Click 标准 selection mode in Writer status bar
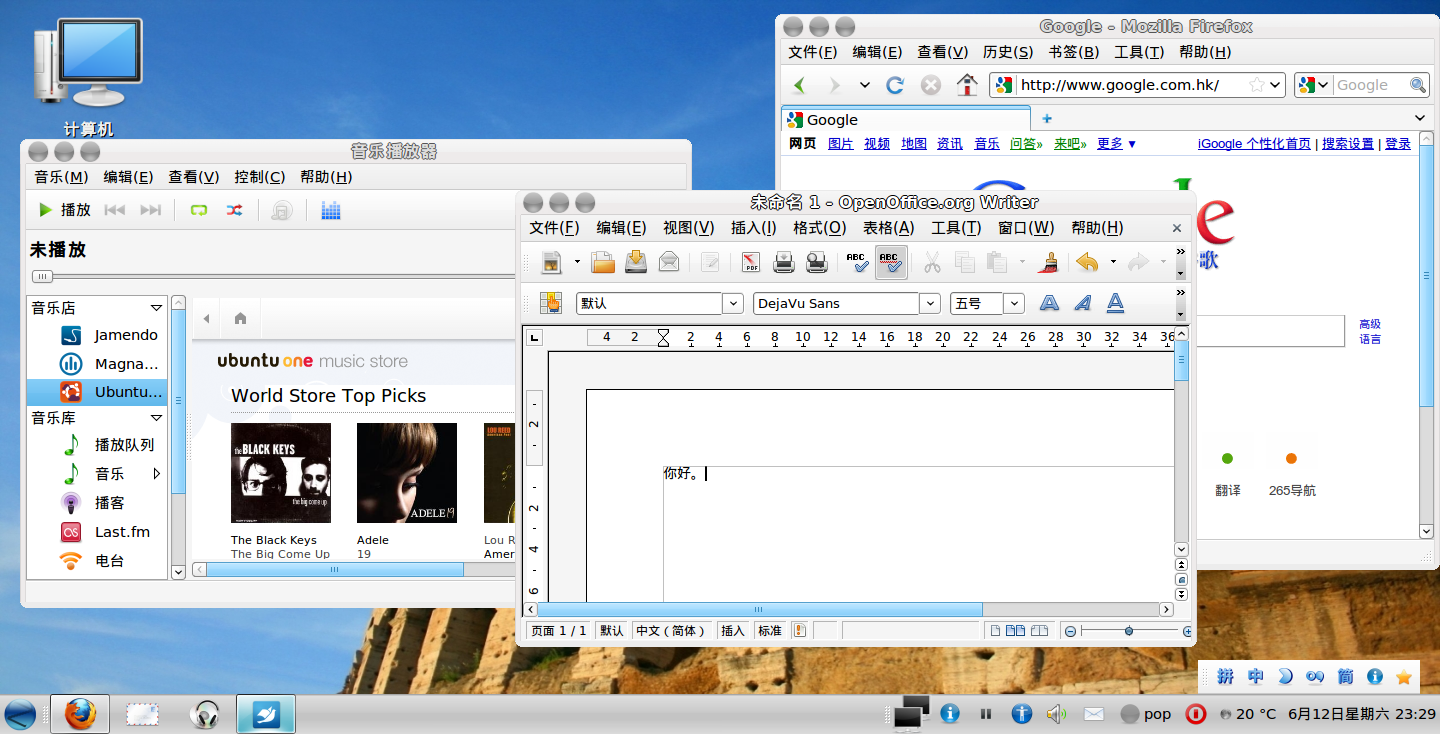Screen dimensions: 1440x734 (x=770, y=630)
